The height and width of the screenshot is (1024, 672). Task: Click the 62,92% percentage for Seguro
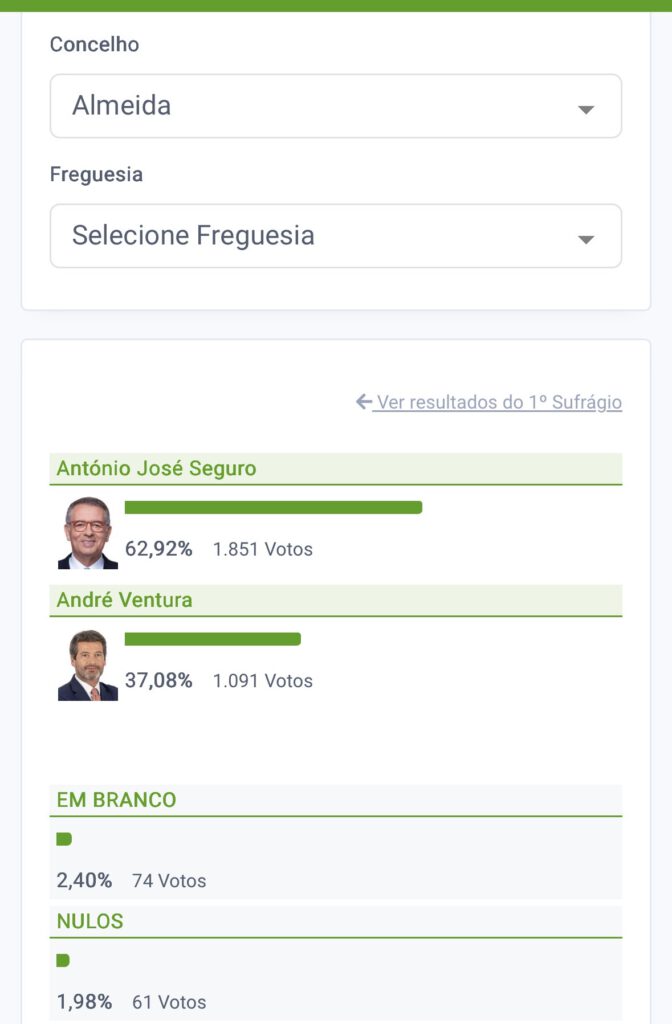click(158, 549)
